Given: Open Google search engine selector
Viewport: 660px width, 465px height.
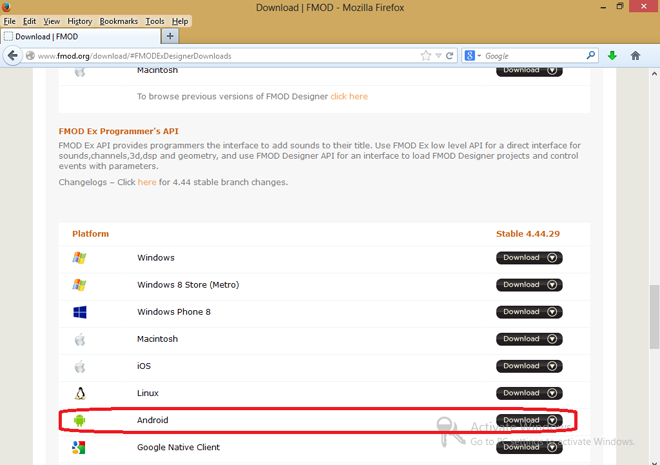Looking at the screenshot, I should [473, 56].
